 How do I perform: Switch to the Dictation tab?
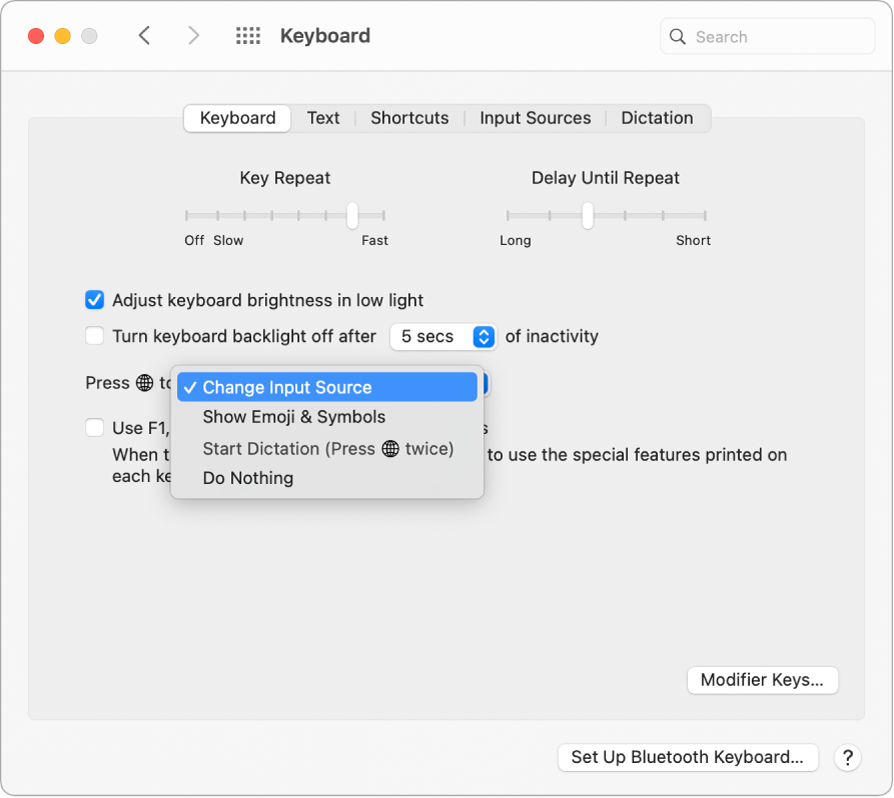(657, 118)
